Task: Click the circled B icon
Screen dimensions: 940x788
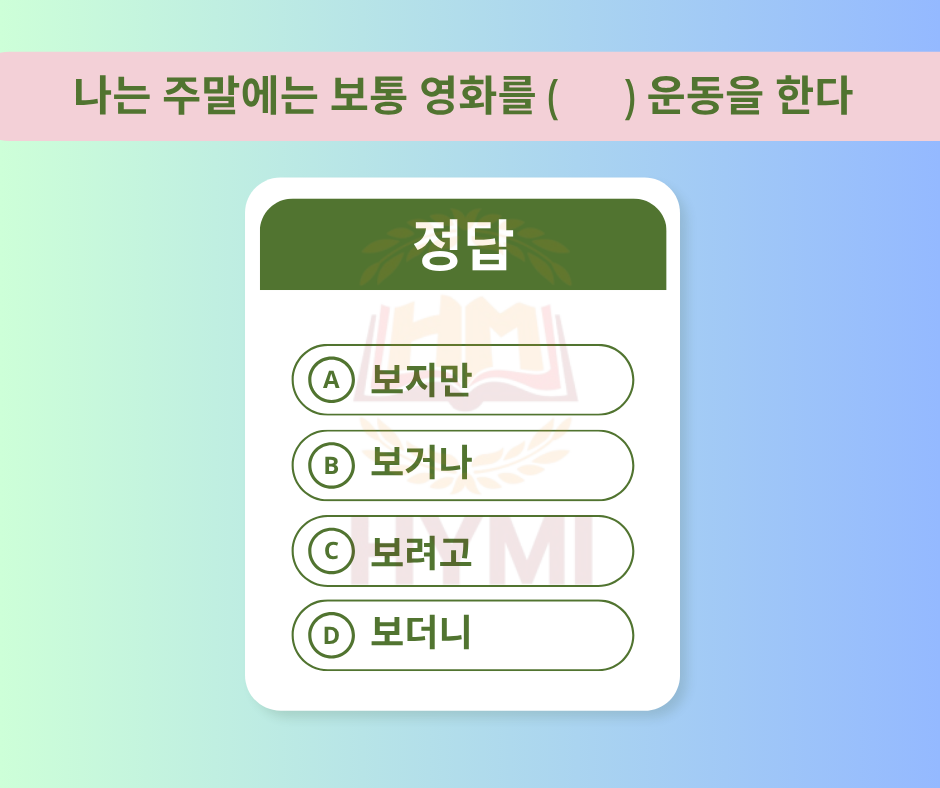Action: (332, 465)
